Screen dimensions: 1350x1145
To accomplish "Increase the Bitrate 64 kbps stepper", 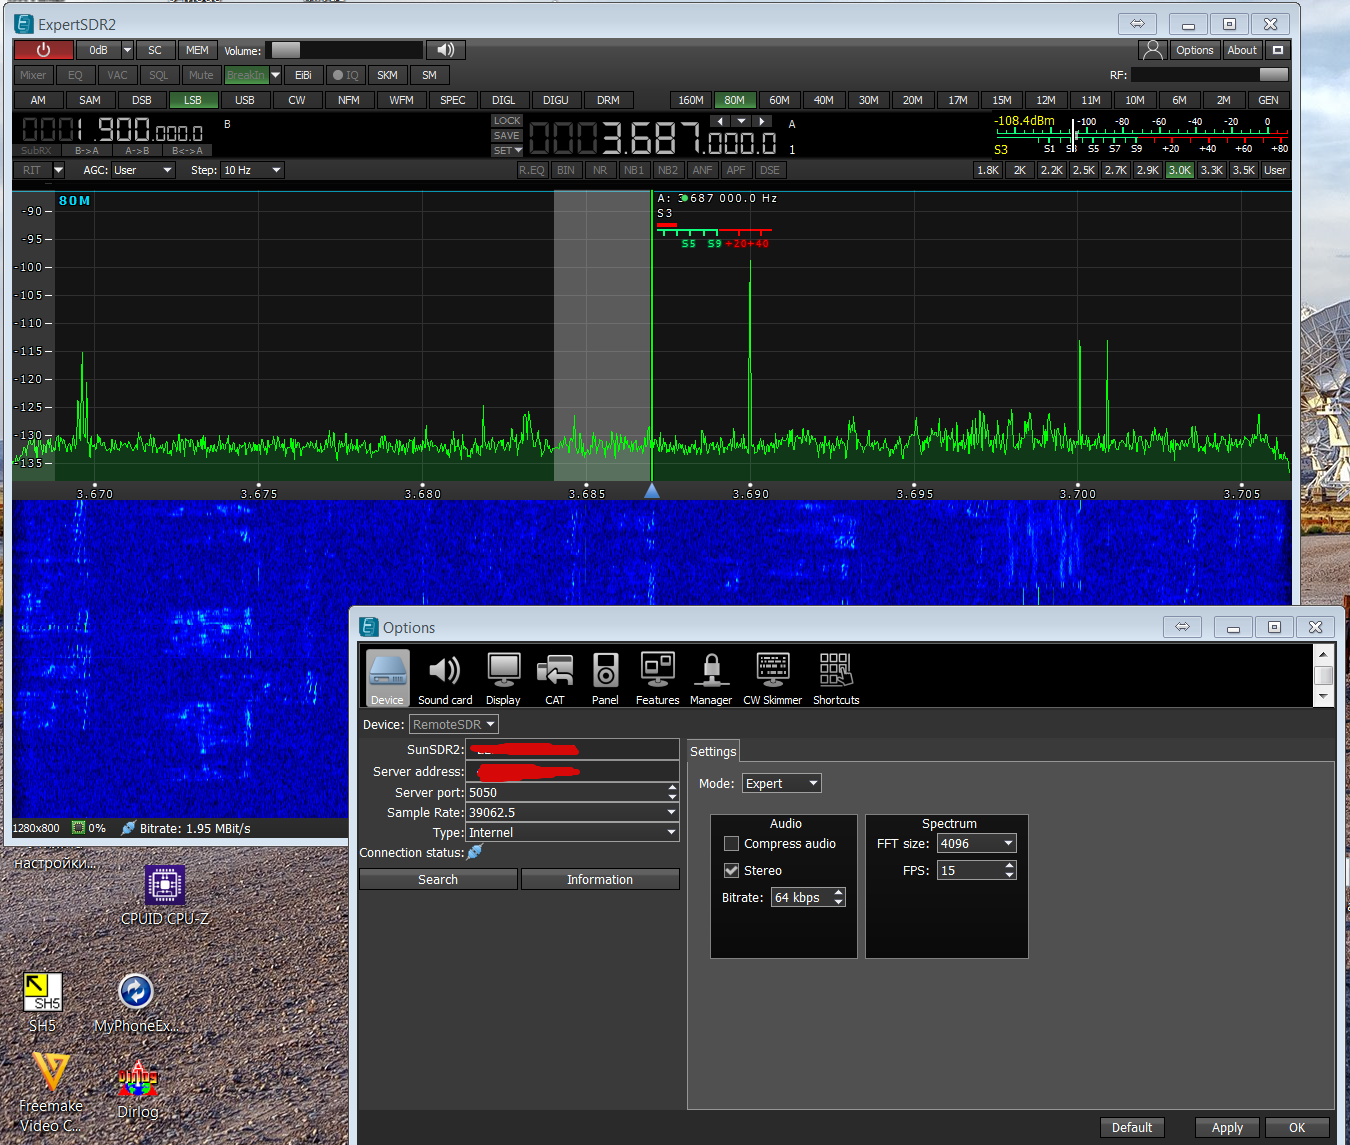I will click(839, 892).
